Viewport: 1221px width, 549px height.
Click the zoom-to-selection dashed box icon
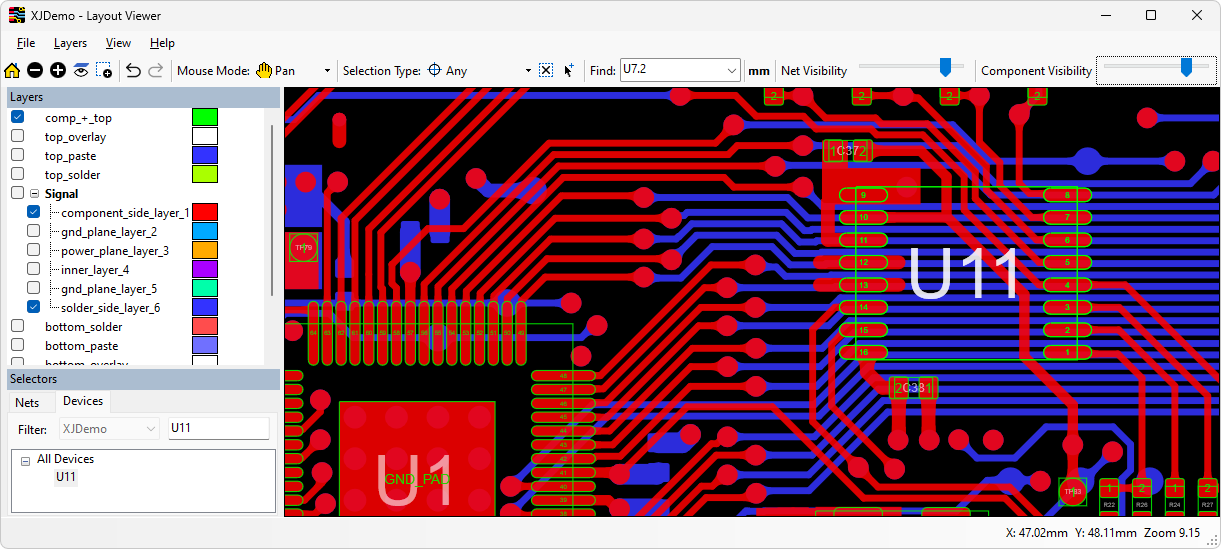(104, 70)
